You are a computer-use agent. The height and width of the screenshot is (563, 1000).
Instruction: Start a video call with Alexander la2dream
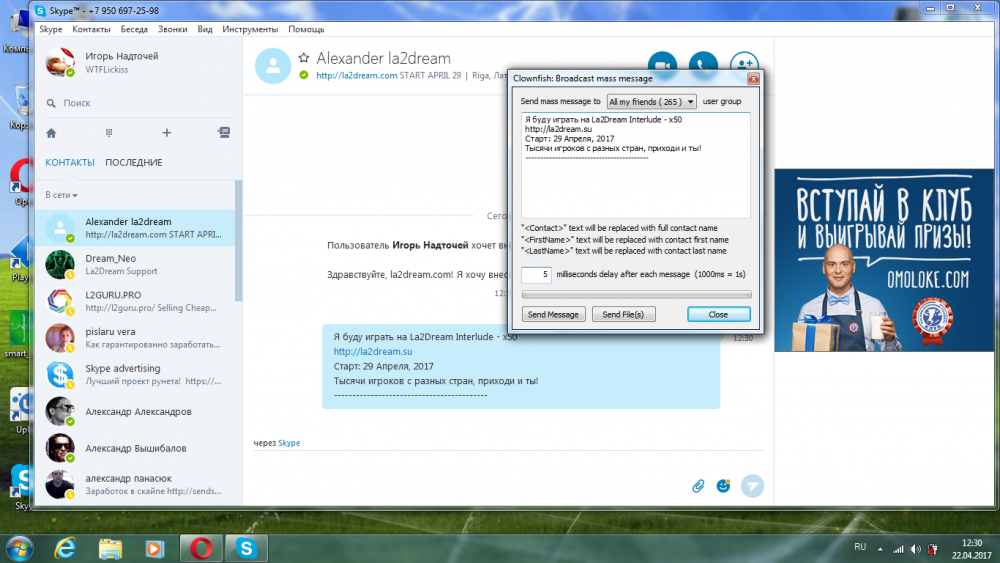point(662,63)
